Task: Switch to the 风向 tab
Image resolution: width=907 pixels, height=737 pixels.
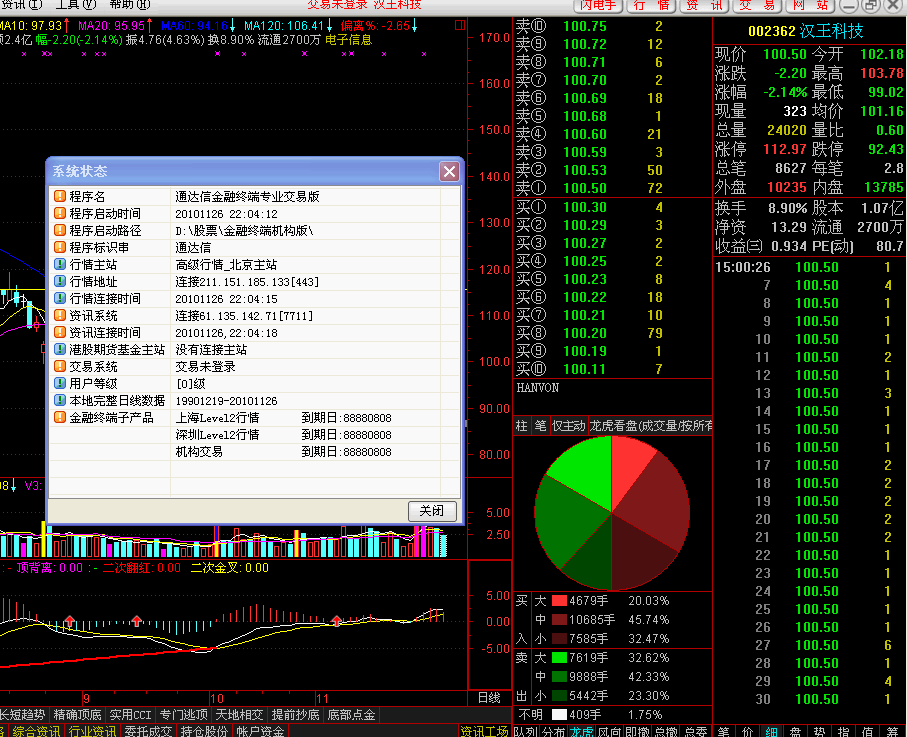Action: pos(609,732)
